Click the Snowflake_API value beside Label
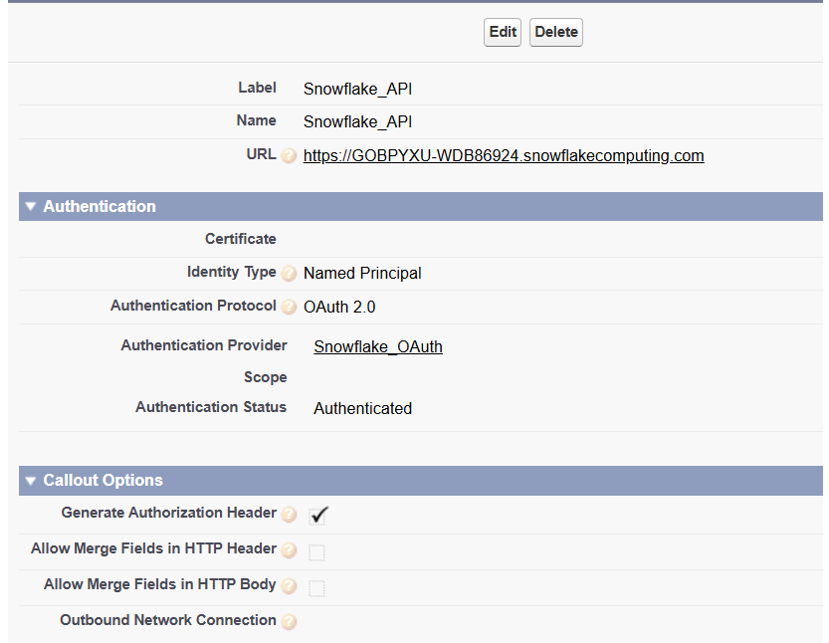 pyautogui.click(x=357, y=89)
